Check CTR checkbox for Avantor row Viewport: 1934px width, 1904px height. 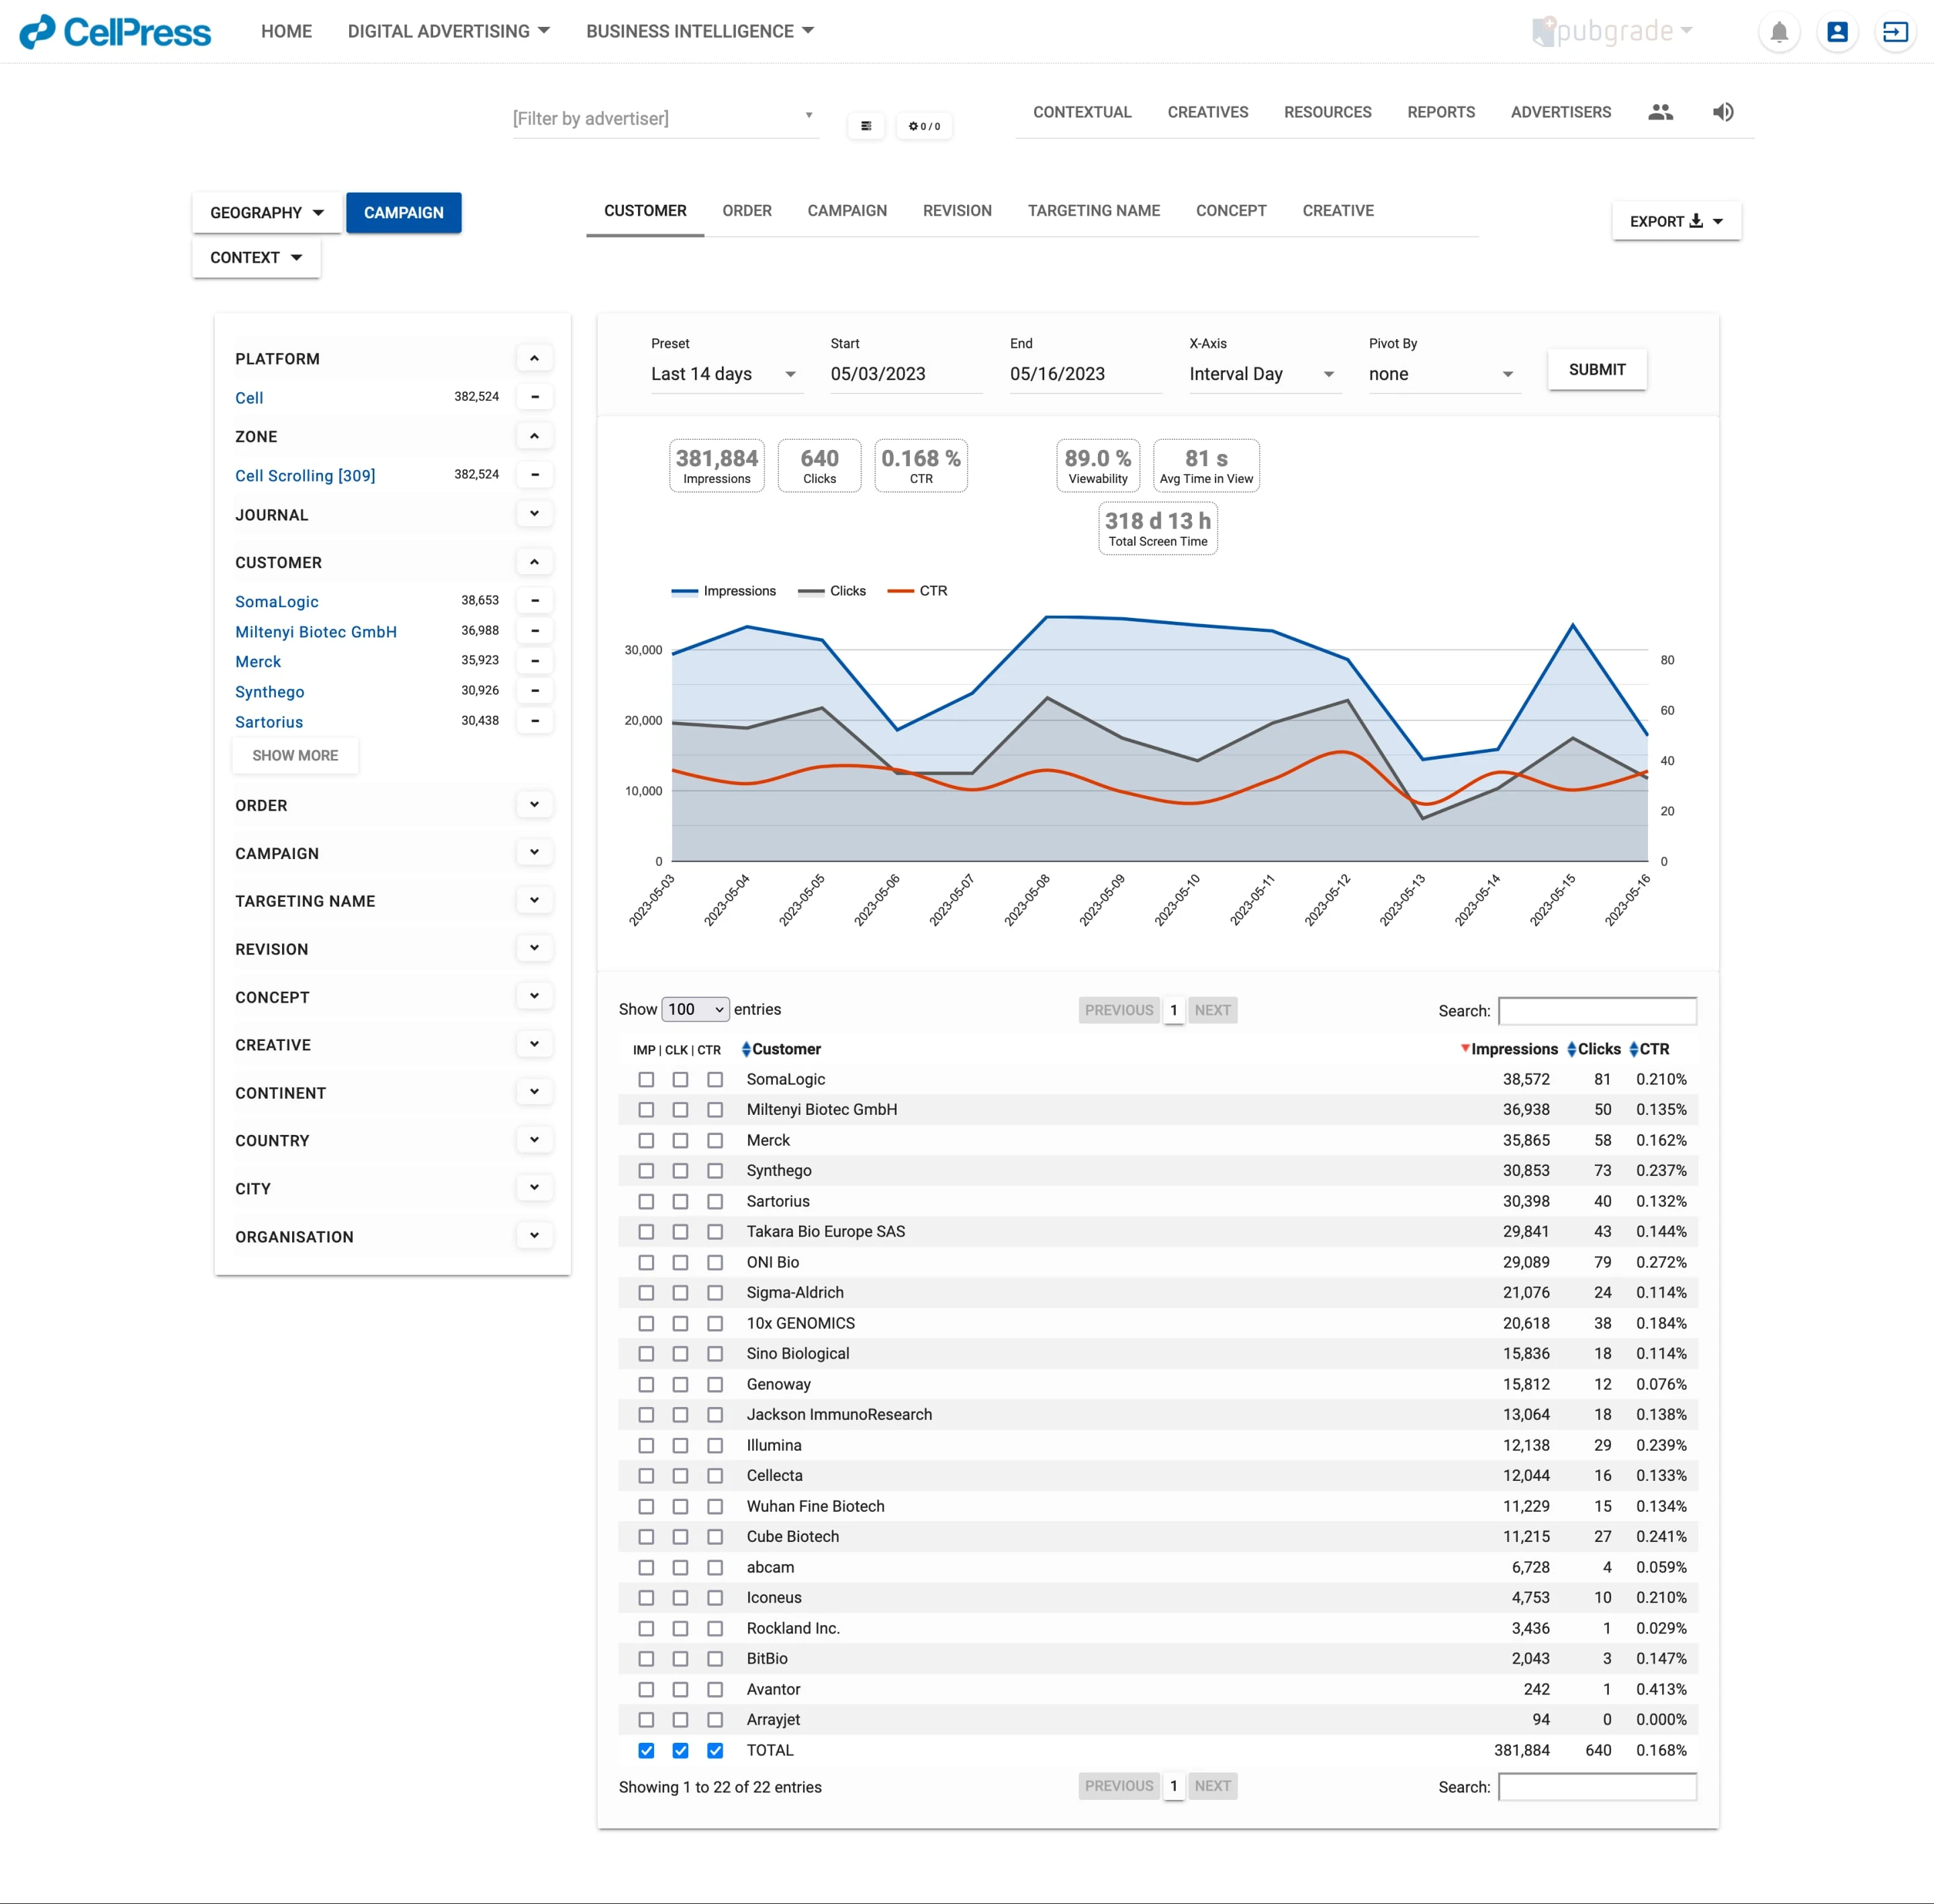click(715, 1690)
